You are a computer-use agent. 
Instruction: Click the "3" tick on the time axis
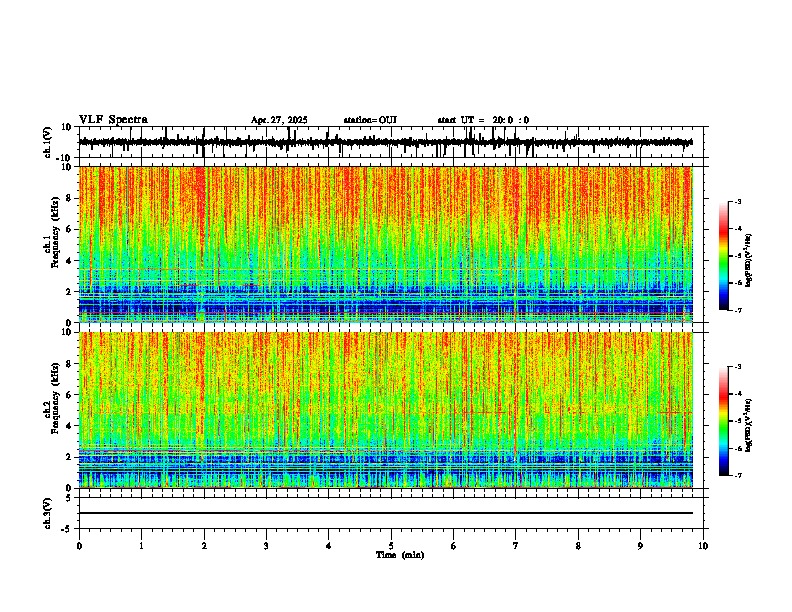pyautogui.click(x=266, y=546)
